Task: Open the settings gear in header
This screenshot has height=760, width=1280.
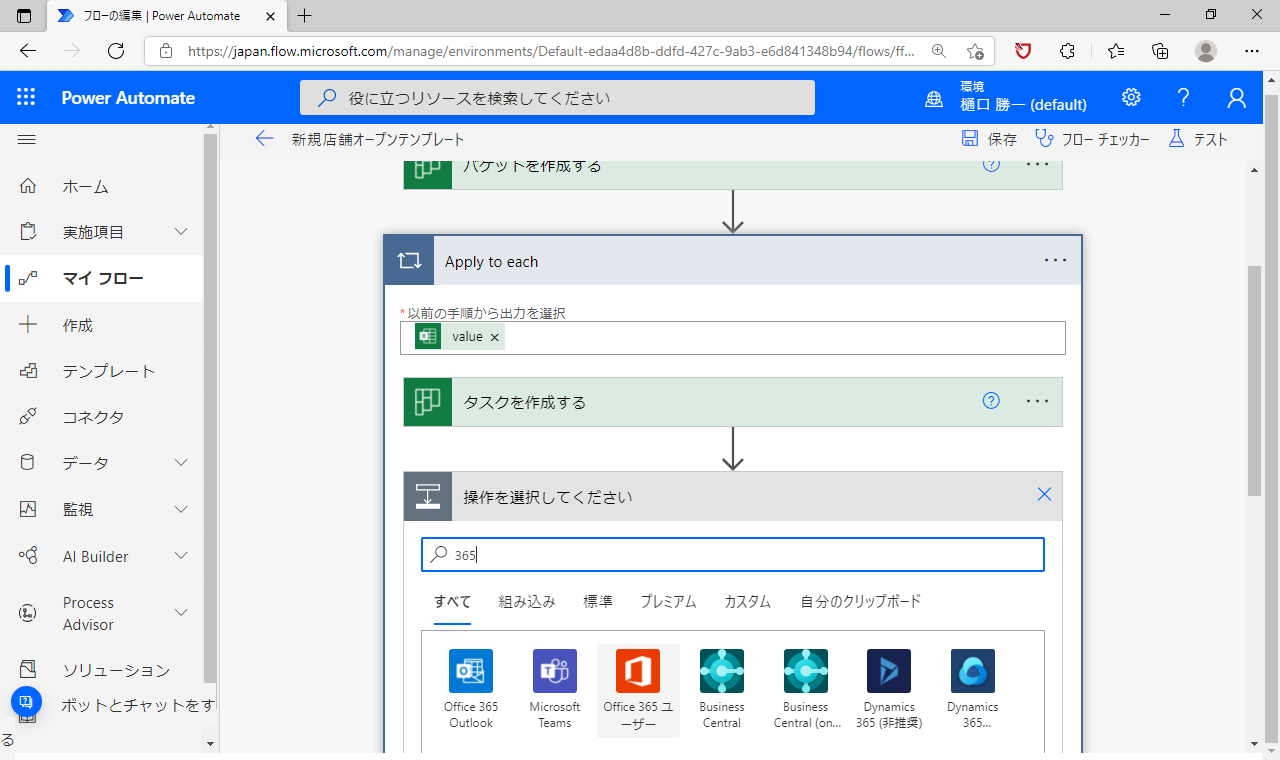Action: (1131, 97)
